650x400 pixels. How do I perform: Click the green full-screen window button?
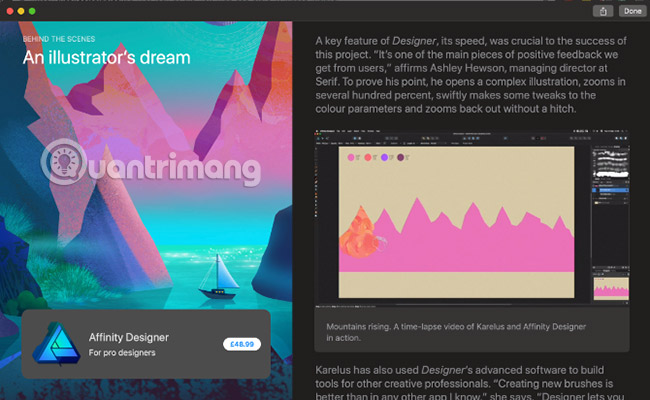click(33, 10)
